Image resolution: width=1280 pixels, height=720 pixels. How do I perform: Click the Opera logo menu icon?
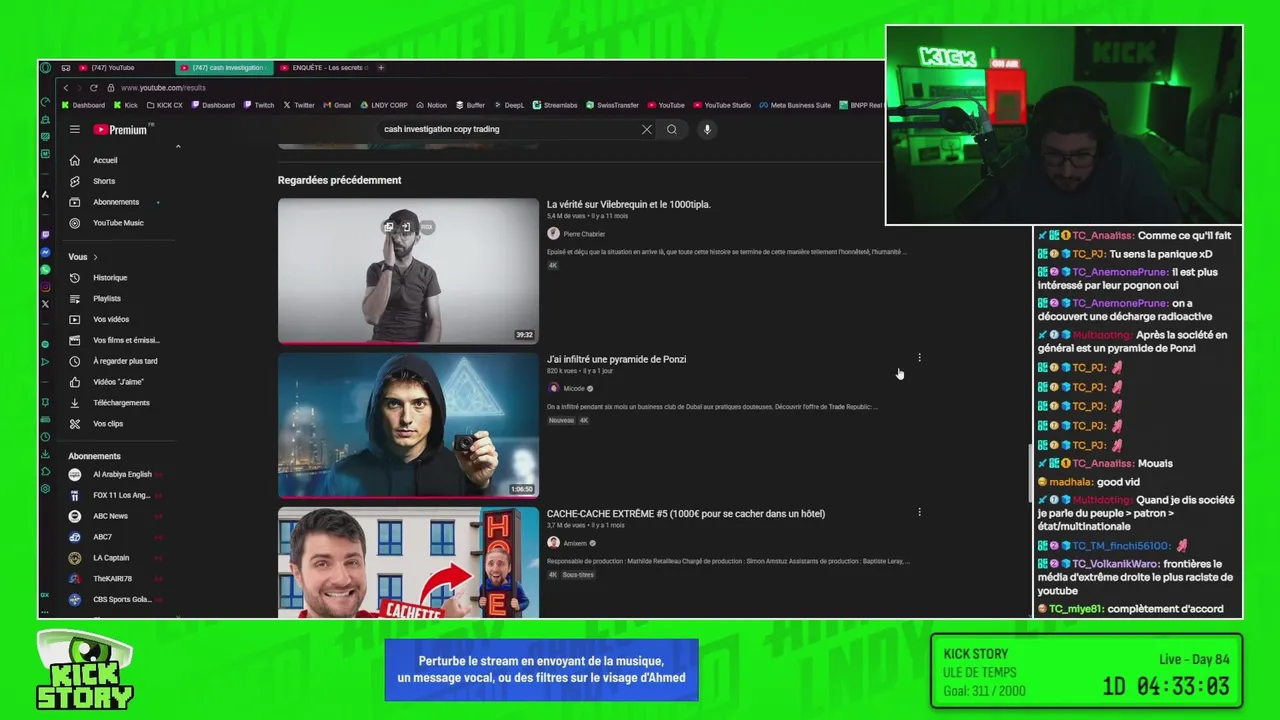(45, 68)
